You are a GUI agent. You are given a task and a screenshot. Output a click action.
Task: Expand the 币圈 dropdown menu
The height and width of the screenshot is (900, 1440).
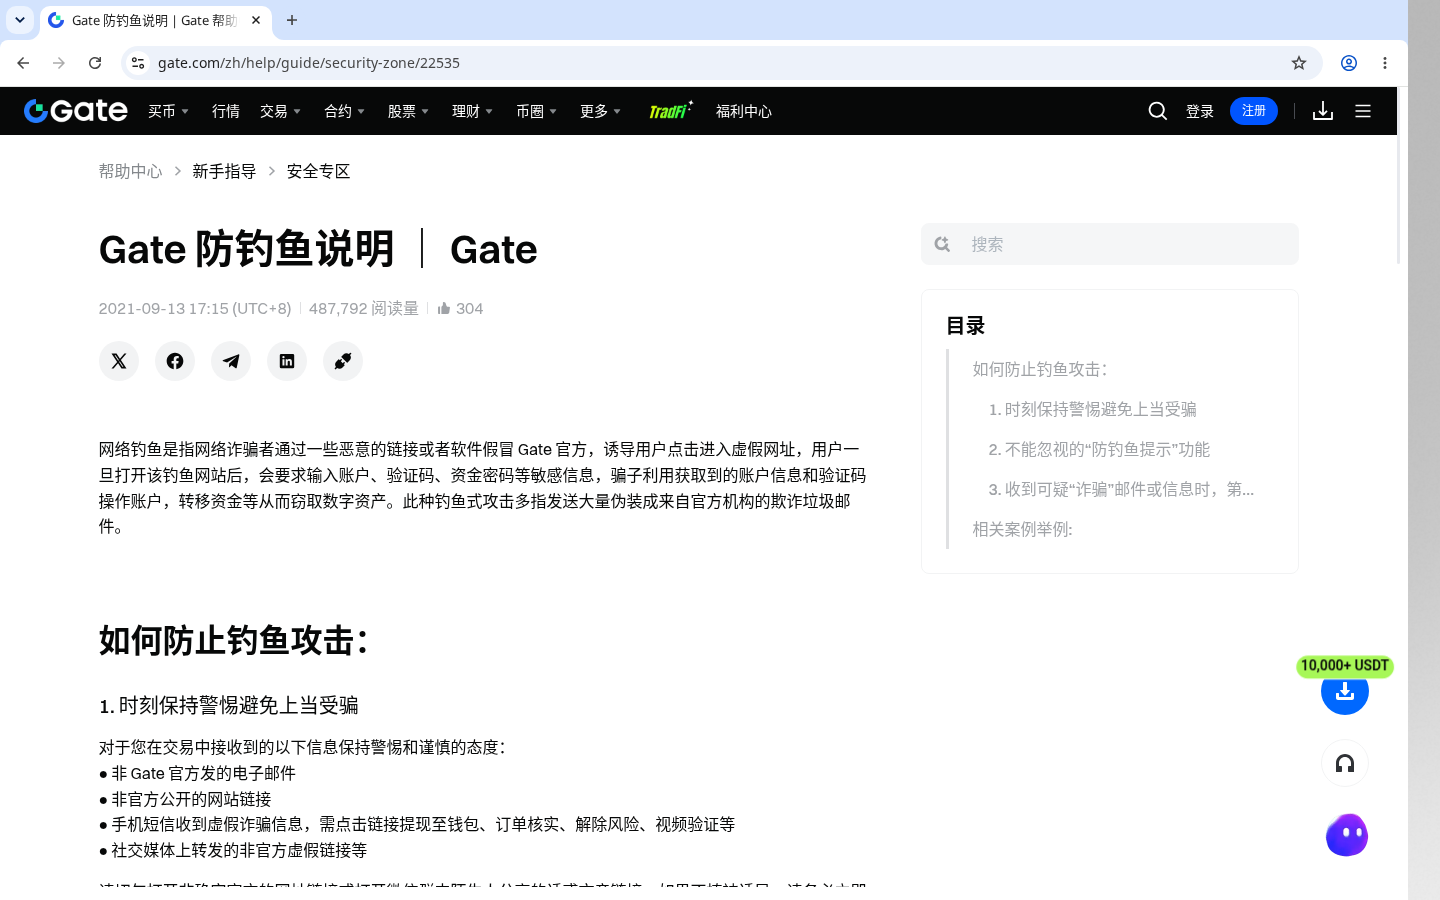pyautogui.click(x=537, y=111)
